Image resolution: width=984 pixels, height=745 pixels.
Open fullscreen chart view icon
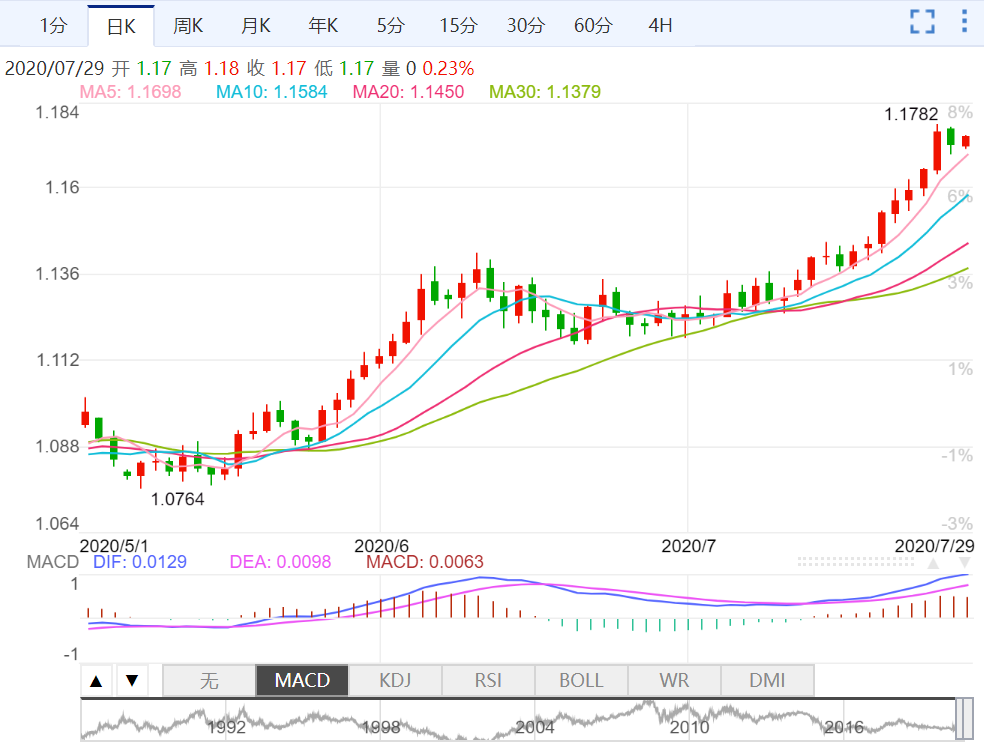click(x=922, y=22)
